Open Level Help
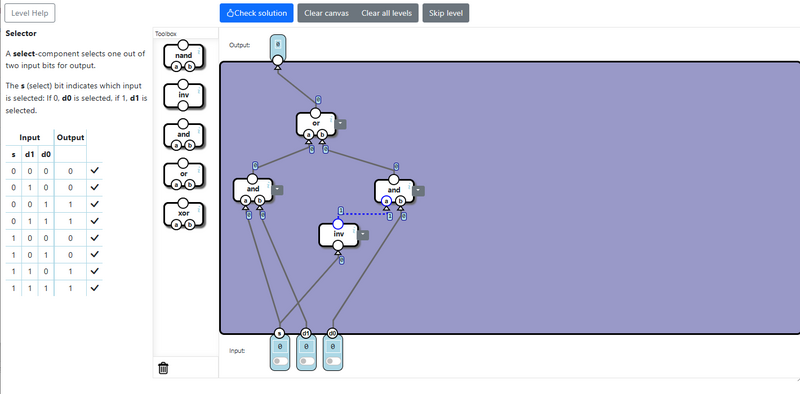Viewport: 800px width, 394px height. [x=30, y=13]
